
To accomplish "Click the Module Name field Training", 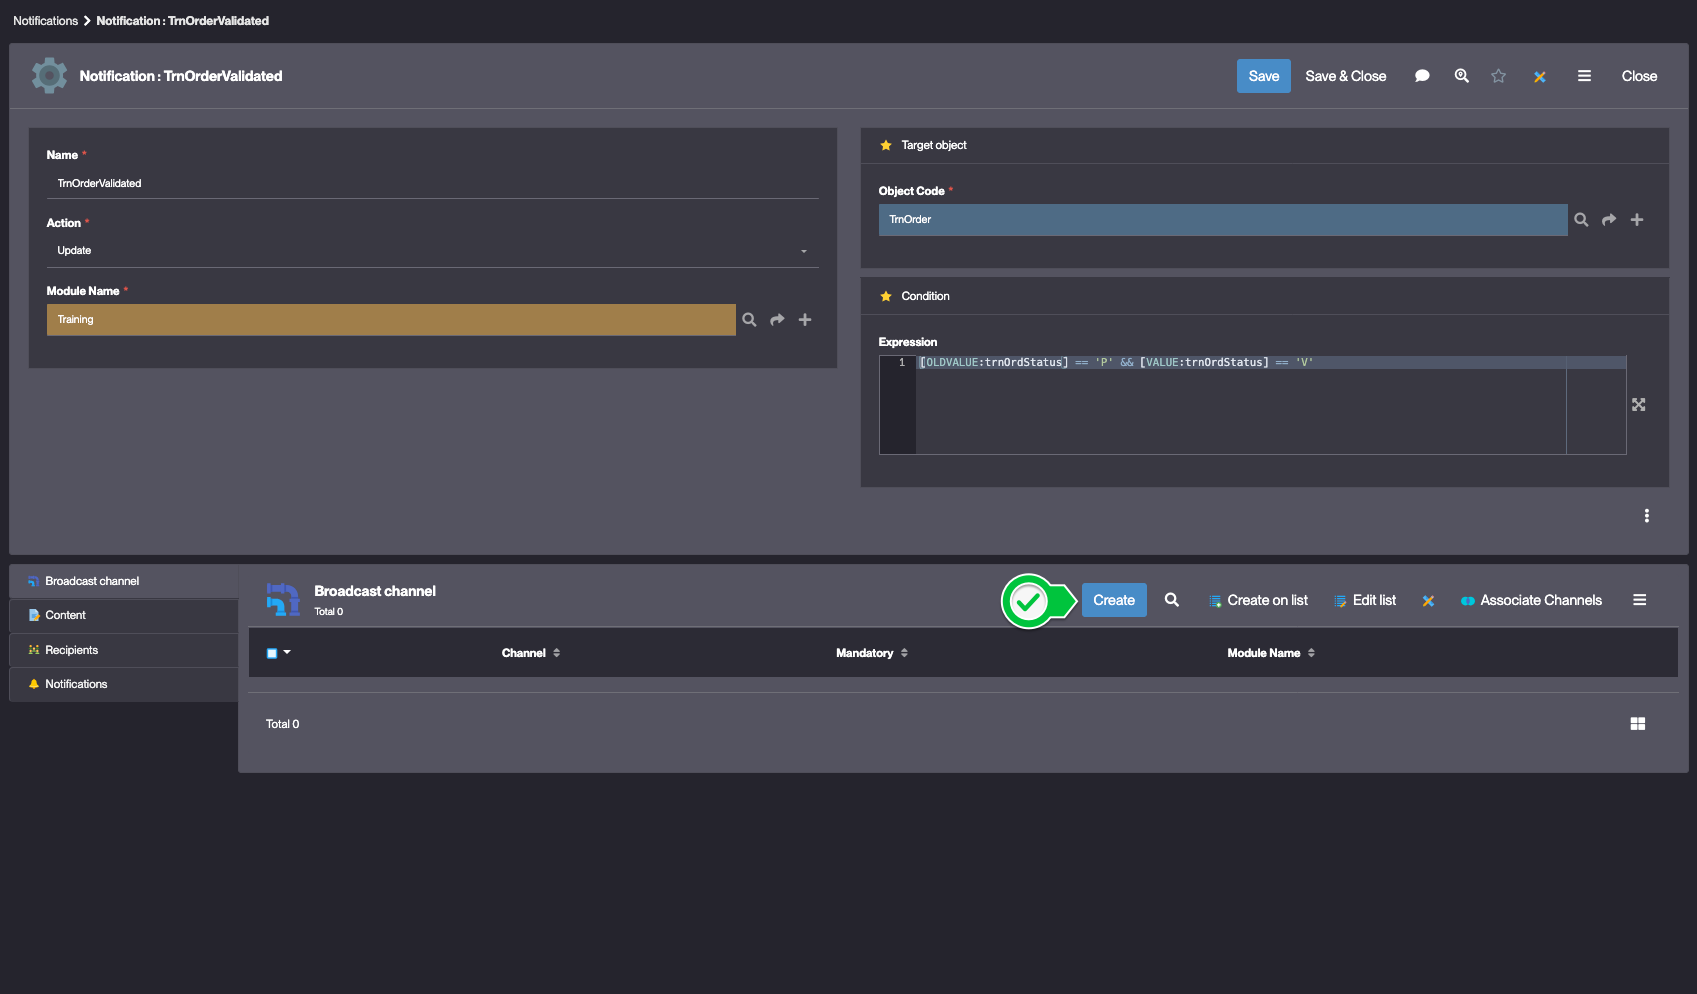I will tap(391, 320).
